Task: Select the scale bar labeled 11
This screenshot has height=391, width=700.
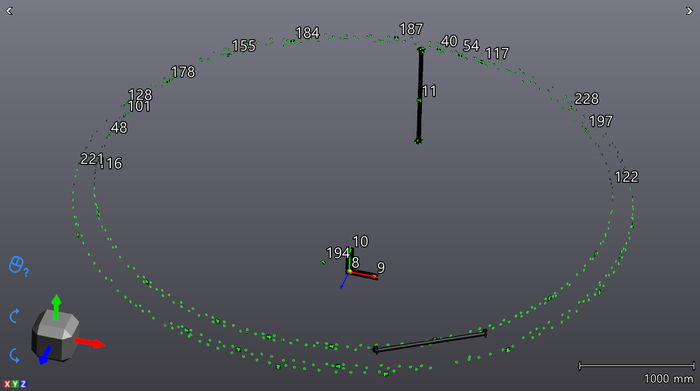Action: coord(420,96)
